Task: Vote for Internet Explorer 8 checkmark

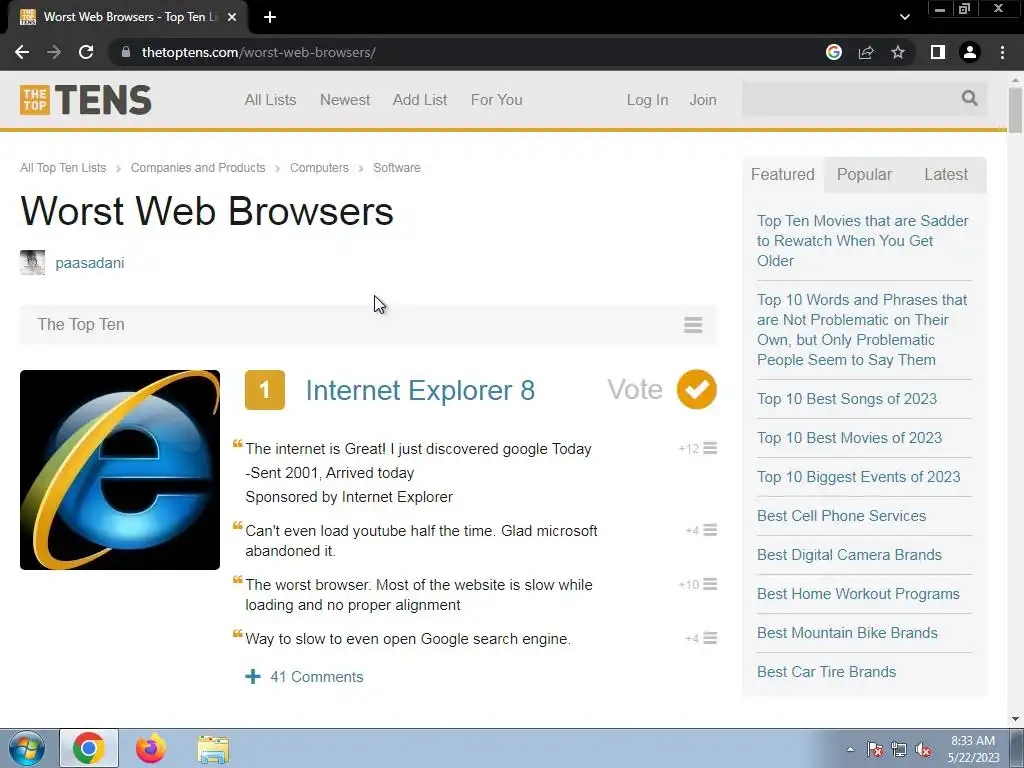Action: 696,389
